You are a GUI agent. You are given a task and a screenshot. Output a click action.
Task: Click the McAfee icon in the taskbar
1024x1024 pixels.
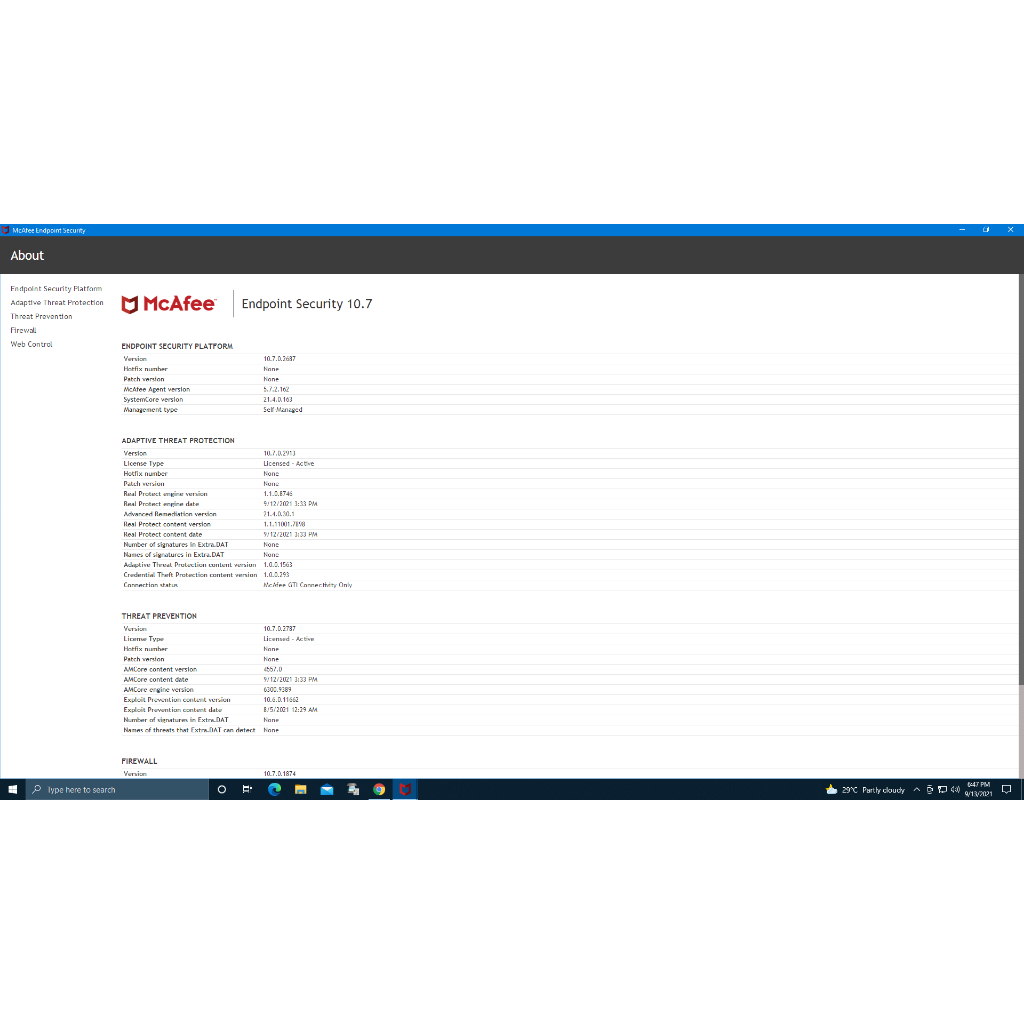(x=405, y=789)
